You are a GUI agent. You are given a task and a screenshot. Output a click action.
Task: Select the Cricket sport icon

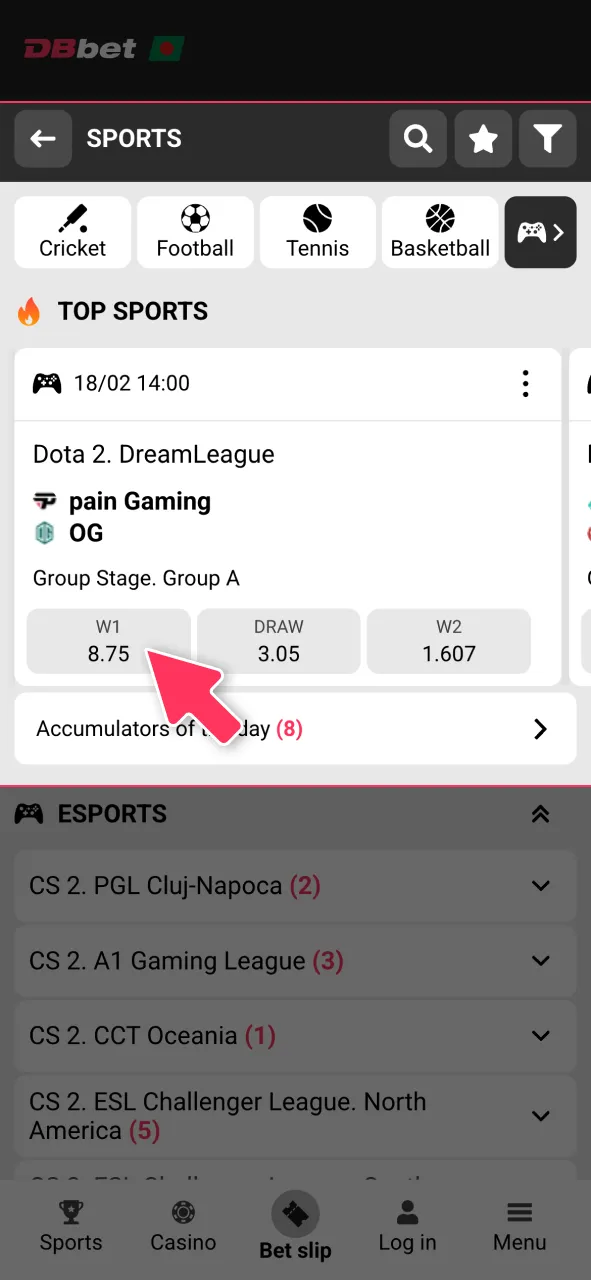click(x=72, y=232)
